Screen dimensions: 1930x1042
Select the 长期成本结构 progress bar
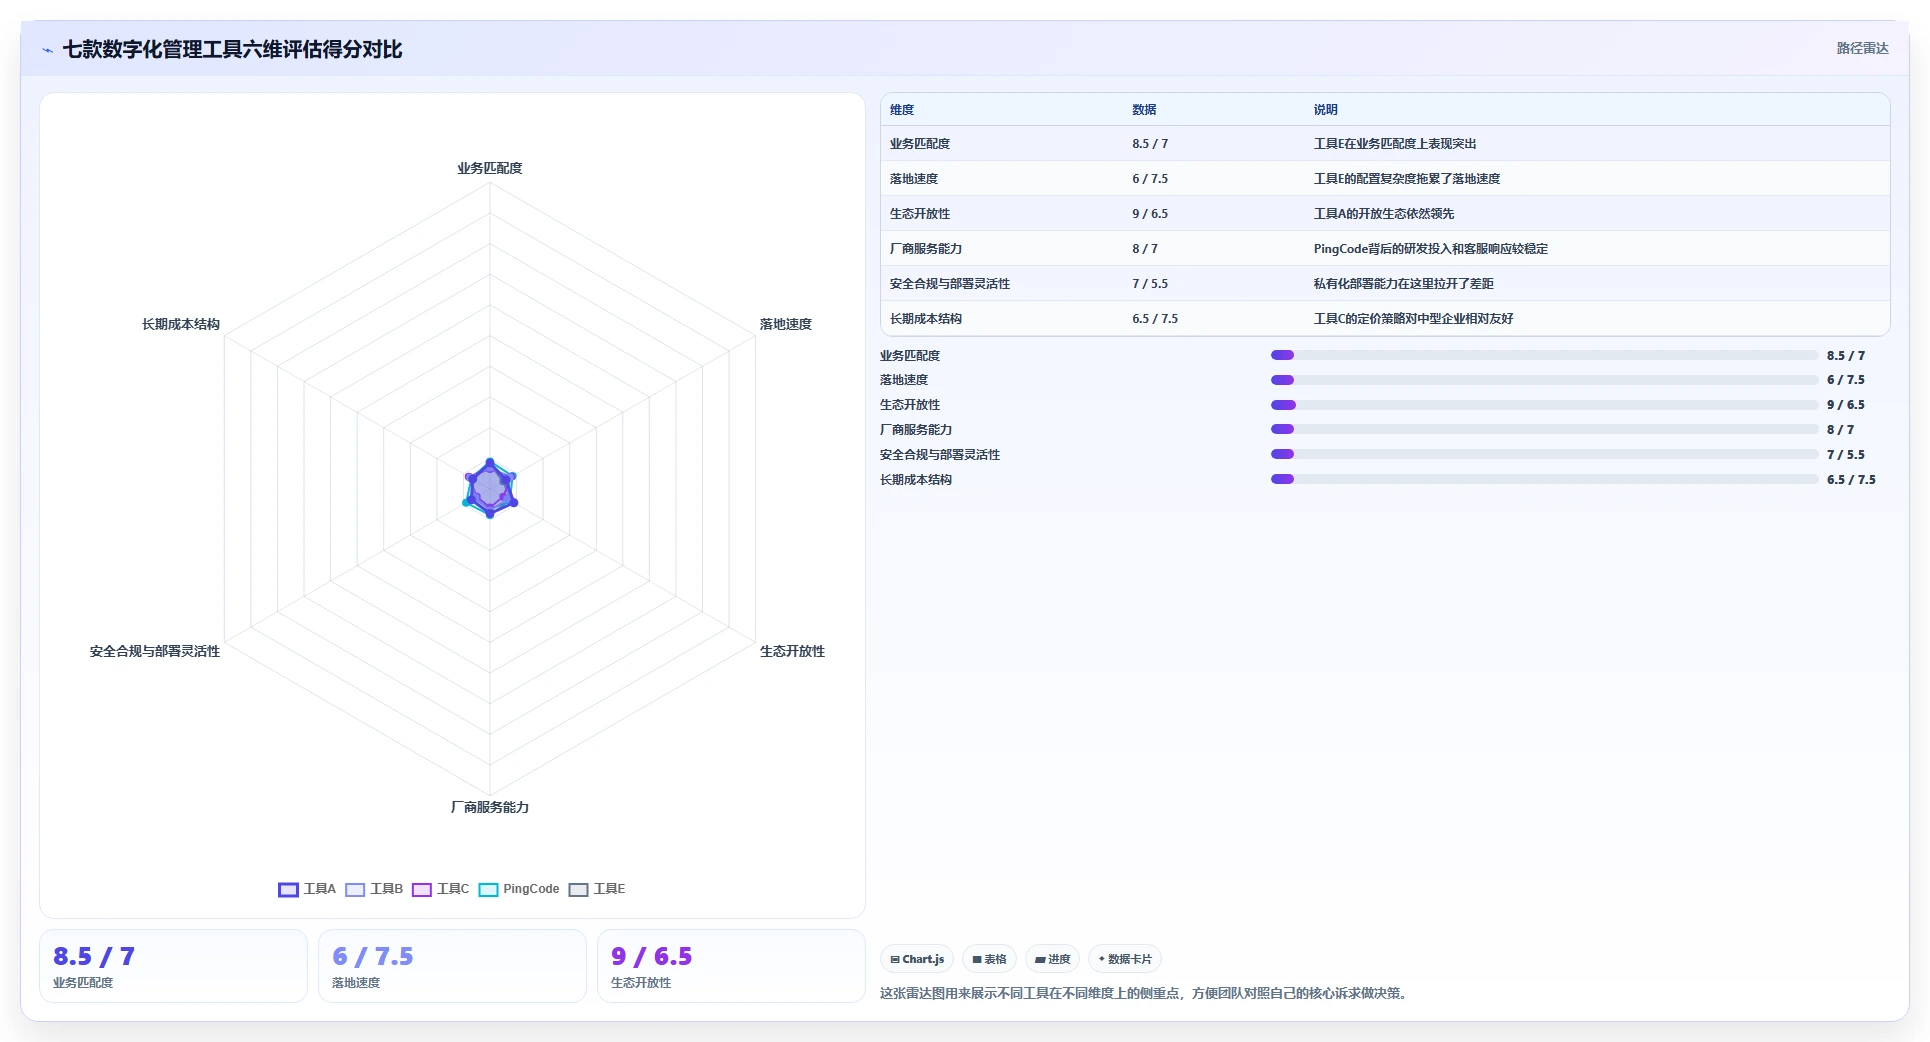[1544, 479]
